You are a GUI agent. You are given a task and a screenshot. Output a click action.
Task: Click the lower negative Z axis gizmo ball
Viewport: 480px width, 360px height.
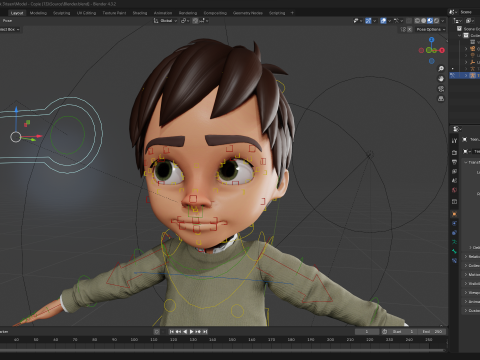[x=432, y=61]
